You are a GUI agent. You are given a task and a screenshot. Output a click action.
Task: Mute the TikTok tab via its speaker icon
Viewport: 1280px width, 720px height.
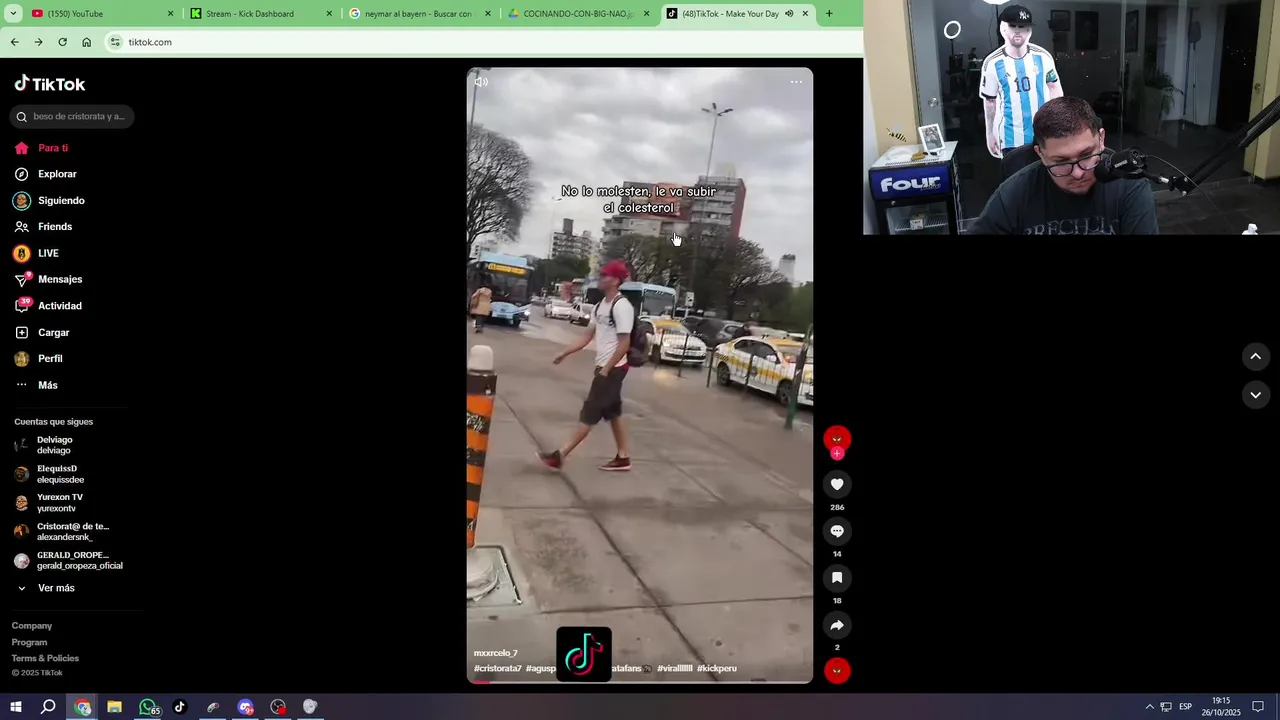coord(789,14)
